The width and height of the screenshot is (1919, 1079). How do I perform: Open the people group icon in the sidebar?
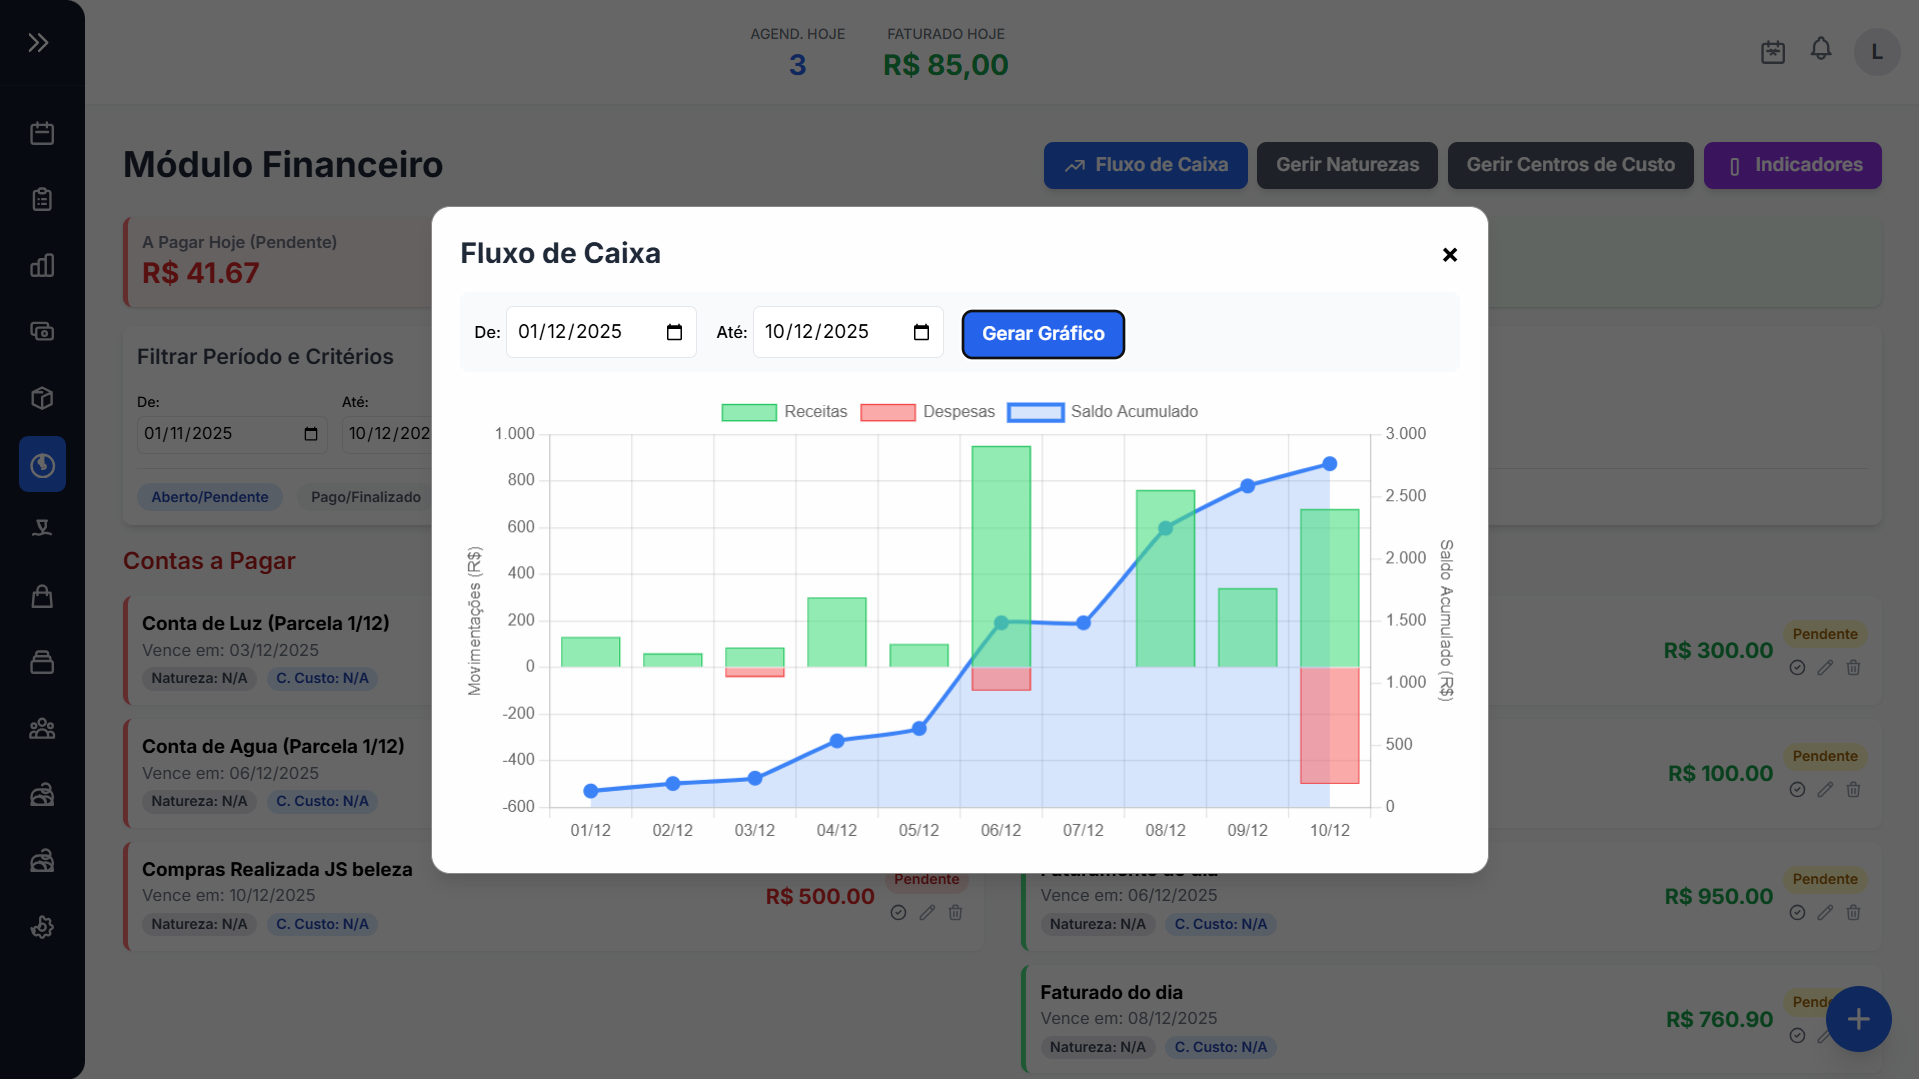pyautogui.click(x=42, y=729)
